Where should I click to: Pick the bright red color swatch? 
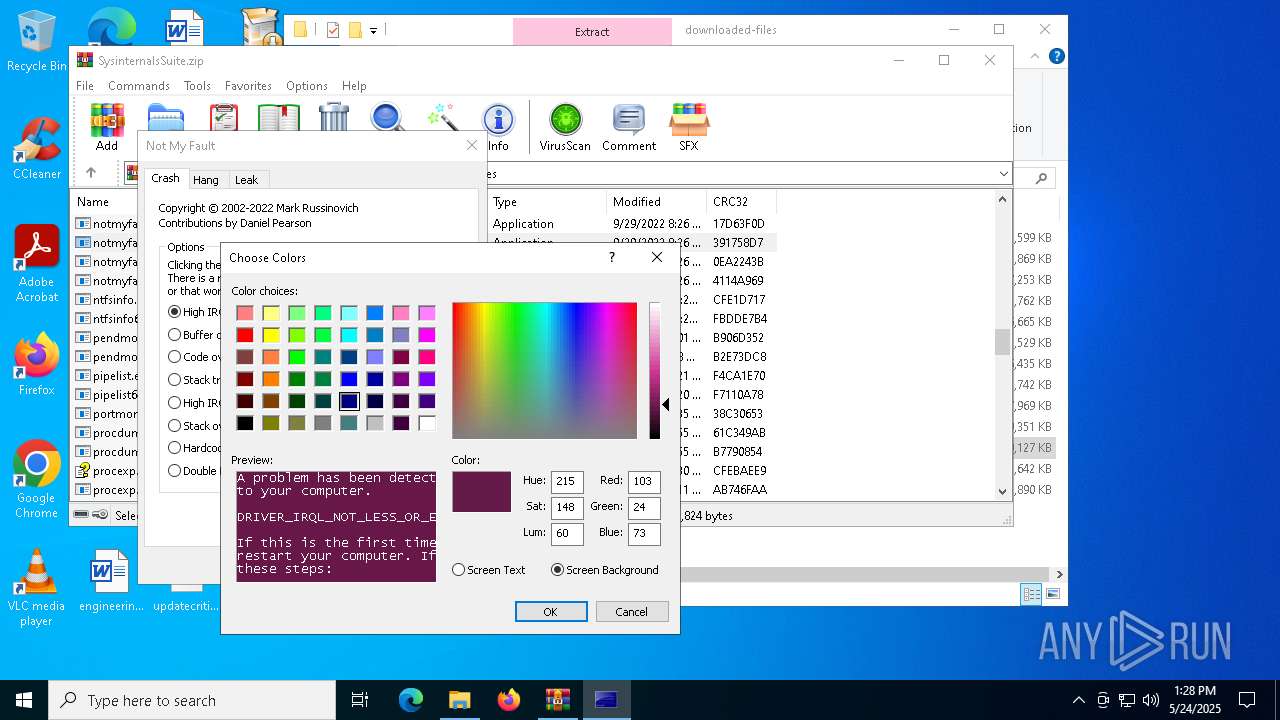(245, 335)
